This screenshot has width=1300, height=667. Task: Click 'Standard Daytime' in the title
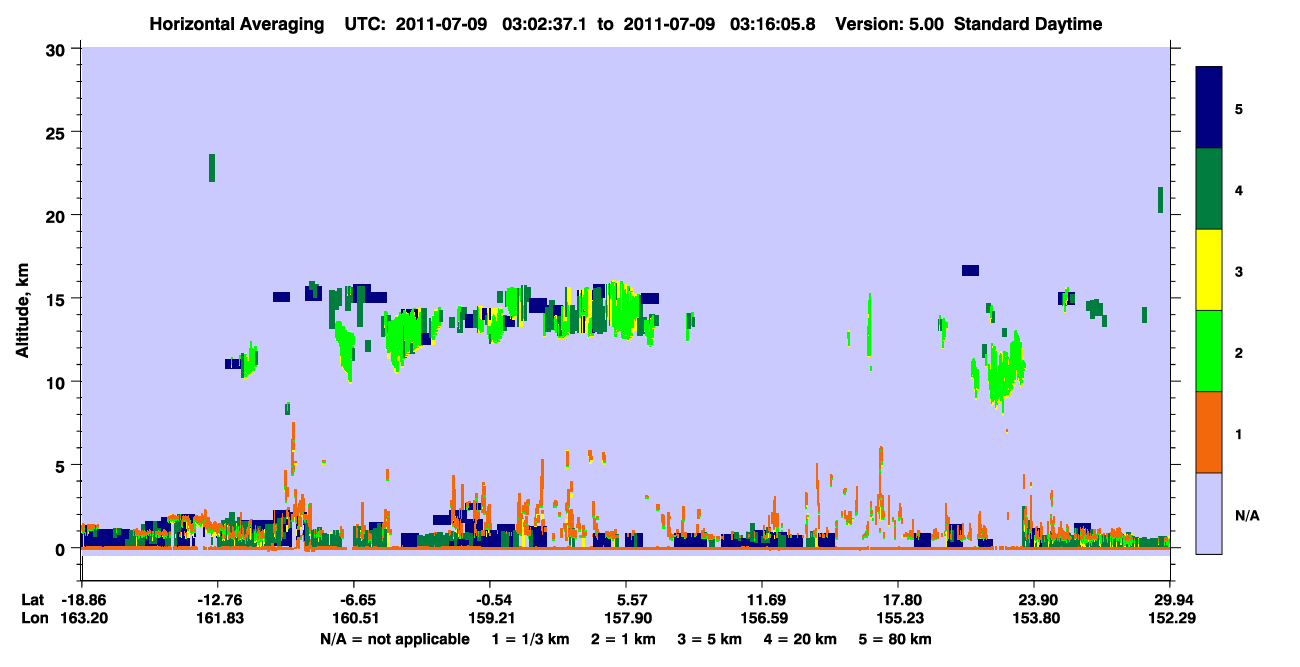coord(1028,24)
